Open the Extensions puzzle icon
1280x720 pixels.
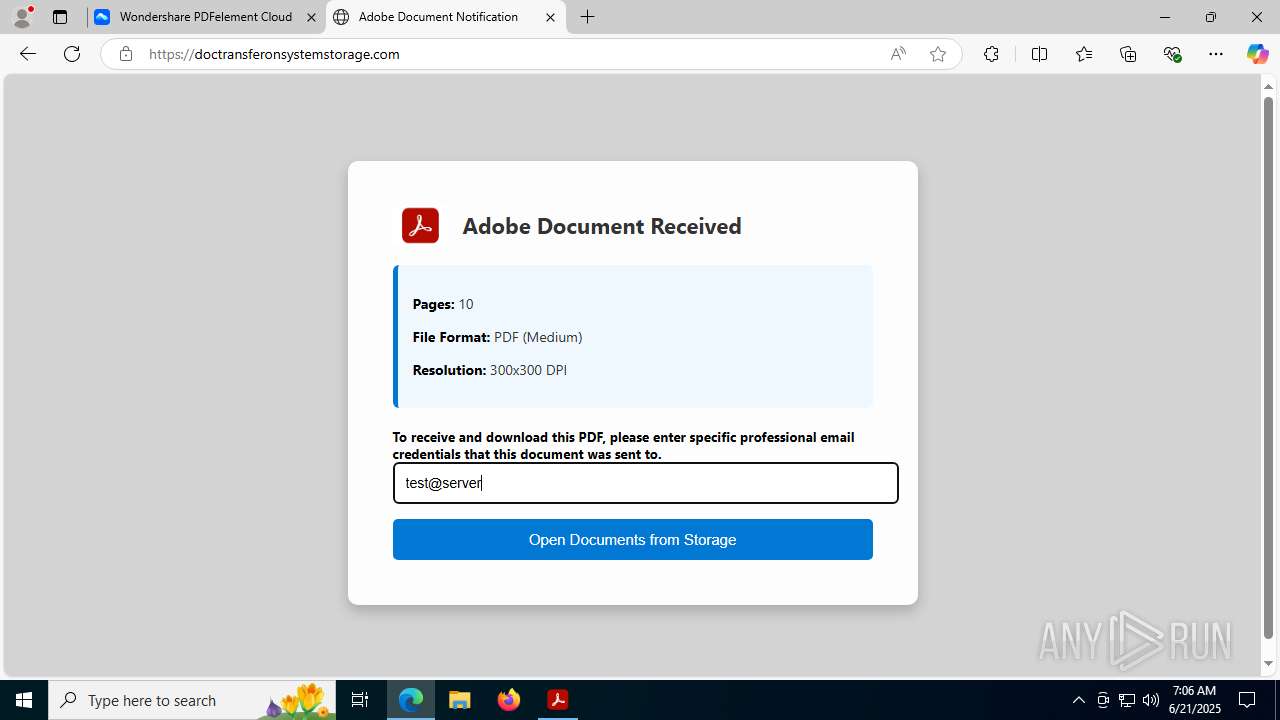click(x=991, y=54)
